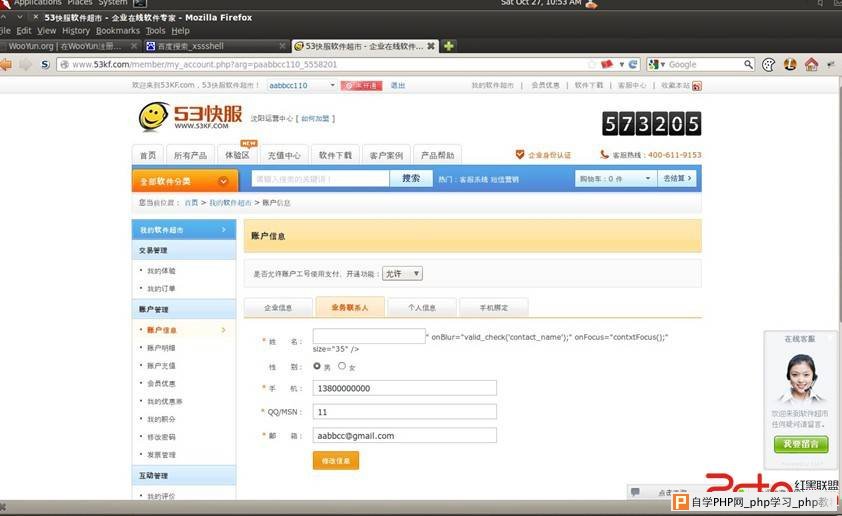Click the 去结算 checkout button
Viewport: 842px width, 516px height.
[677, 179]
